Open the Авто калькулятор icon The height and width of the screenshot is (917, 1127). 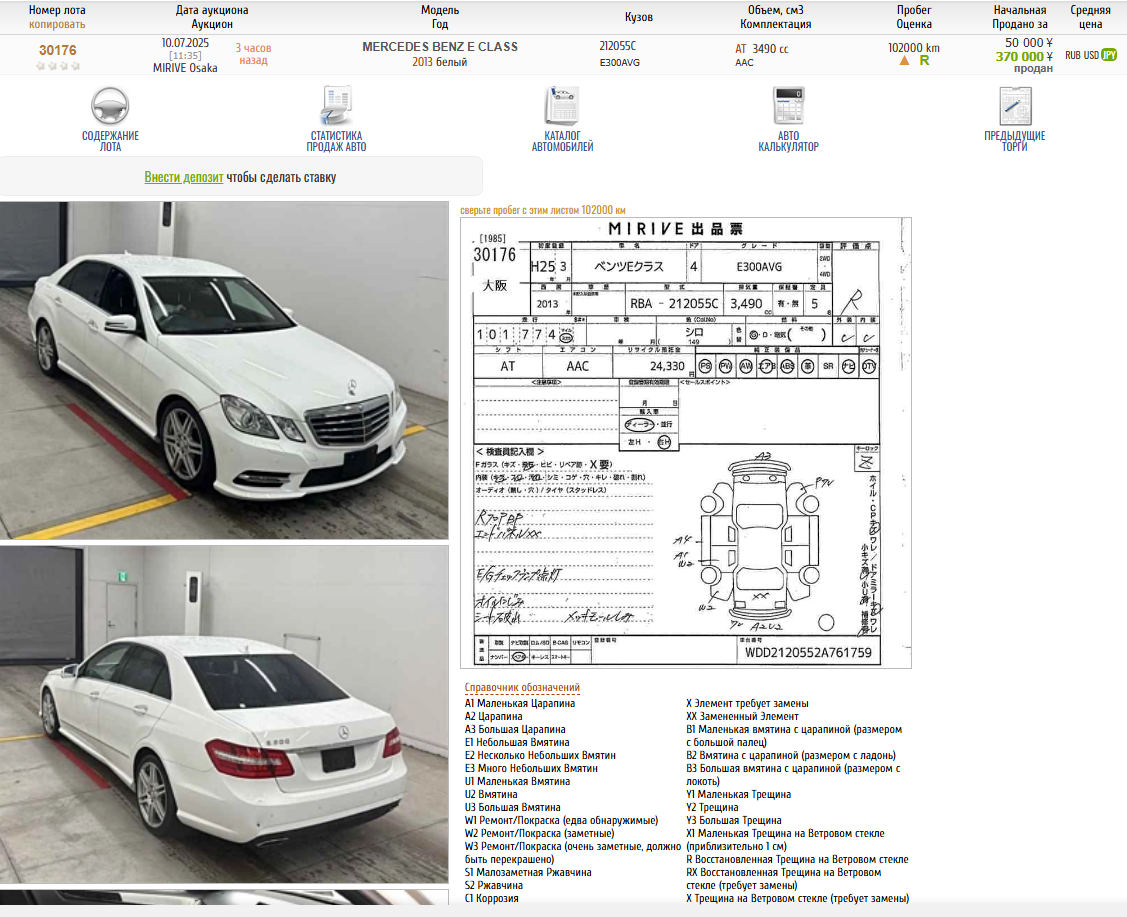[788, 106]
